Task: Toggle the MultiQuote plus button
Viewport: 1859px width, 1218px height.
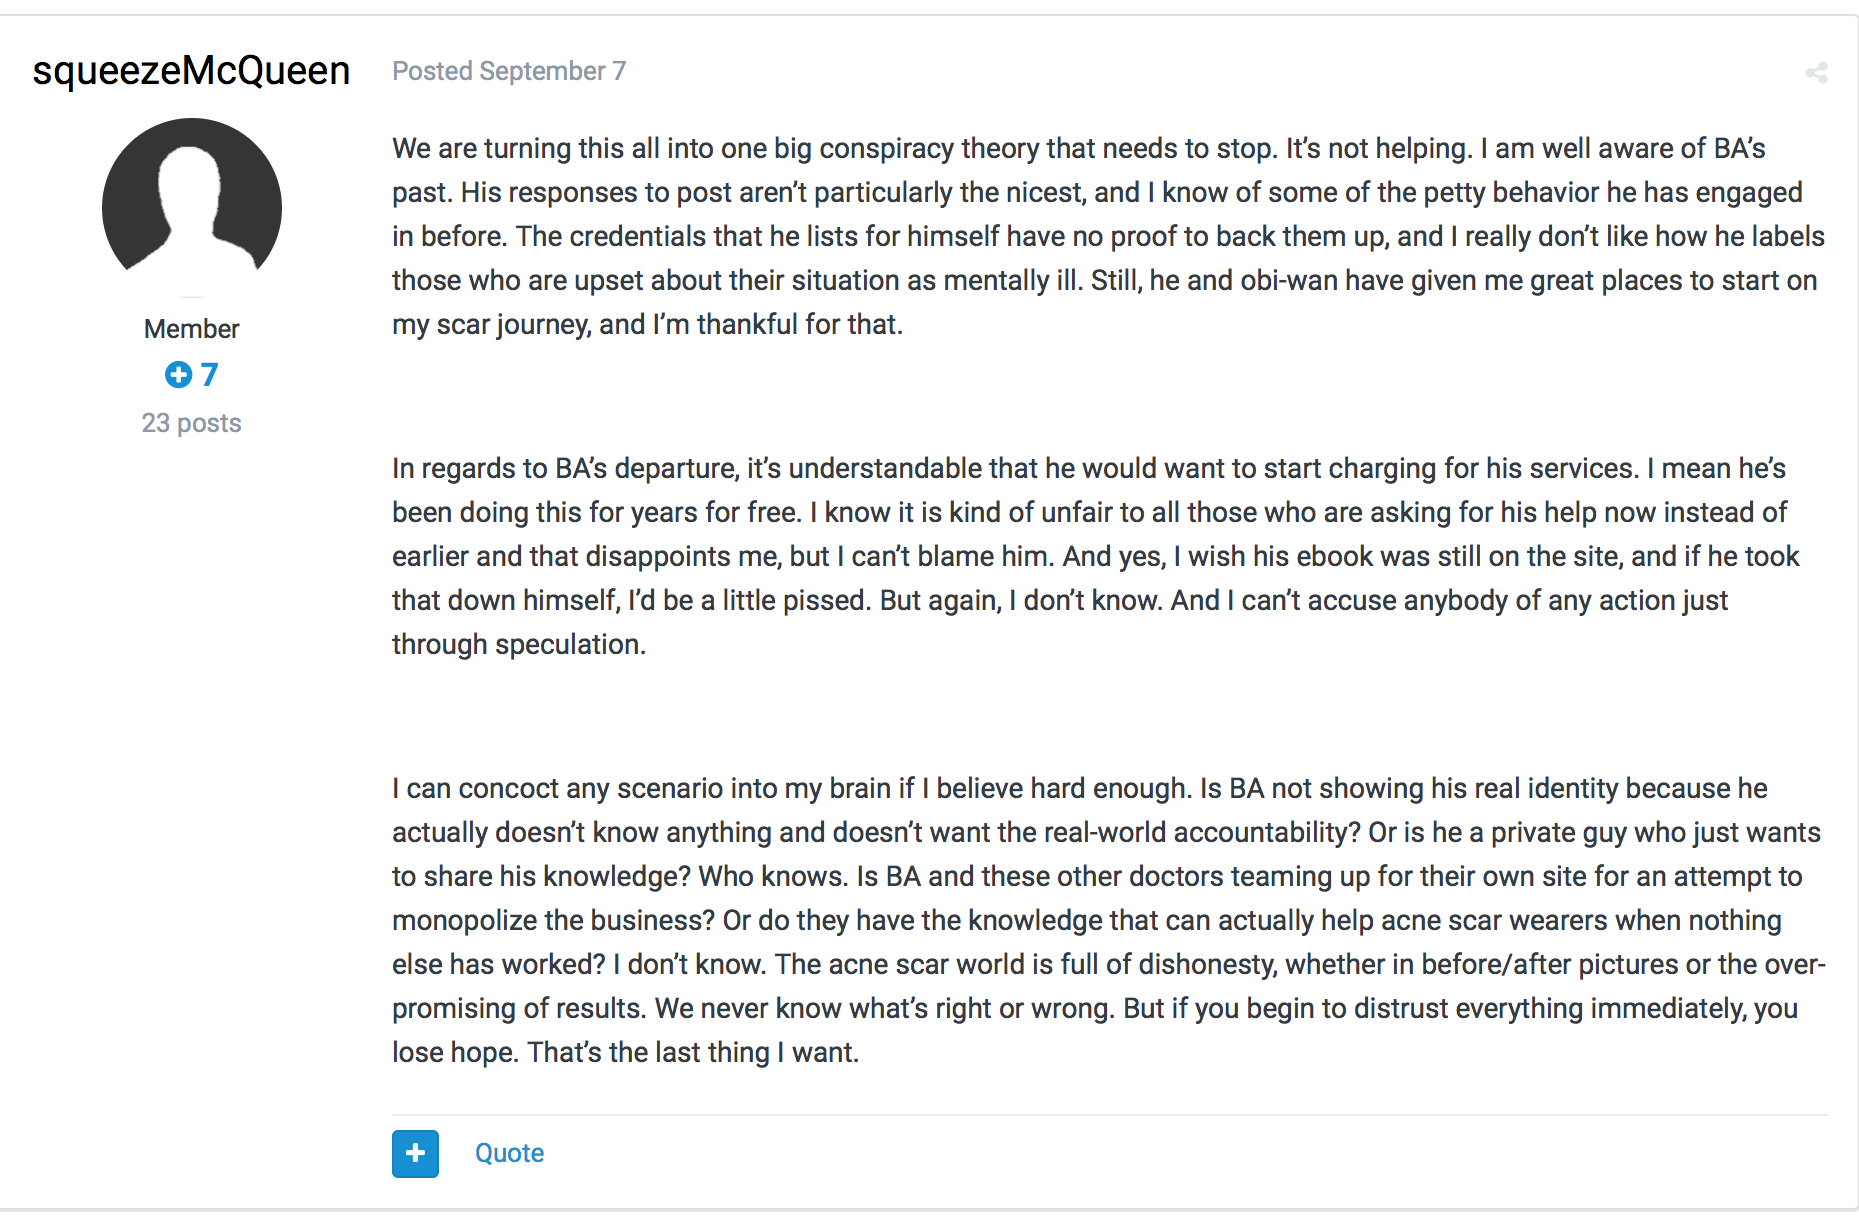Action: [x=415, y=1154]
